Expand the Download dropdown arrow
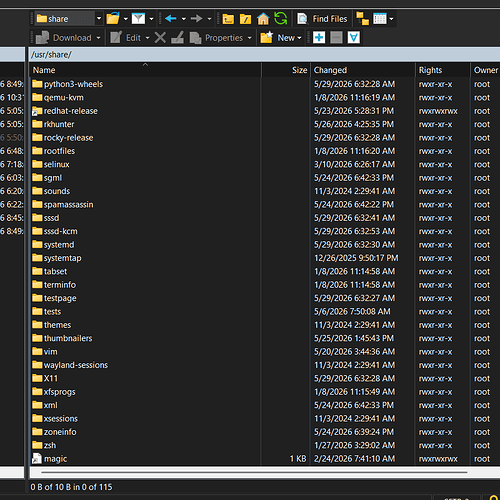This screenshot has height=500, width=500. 98,38
